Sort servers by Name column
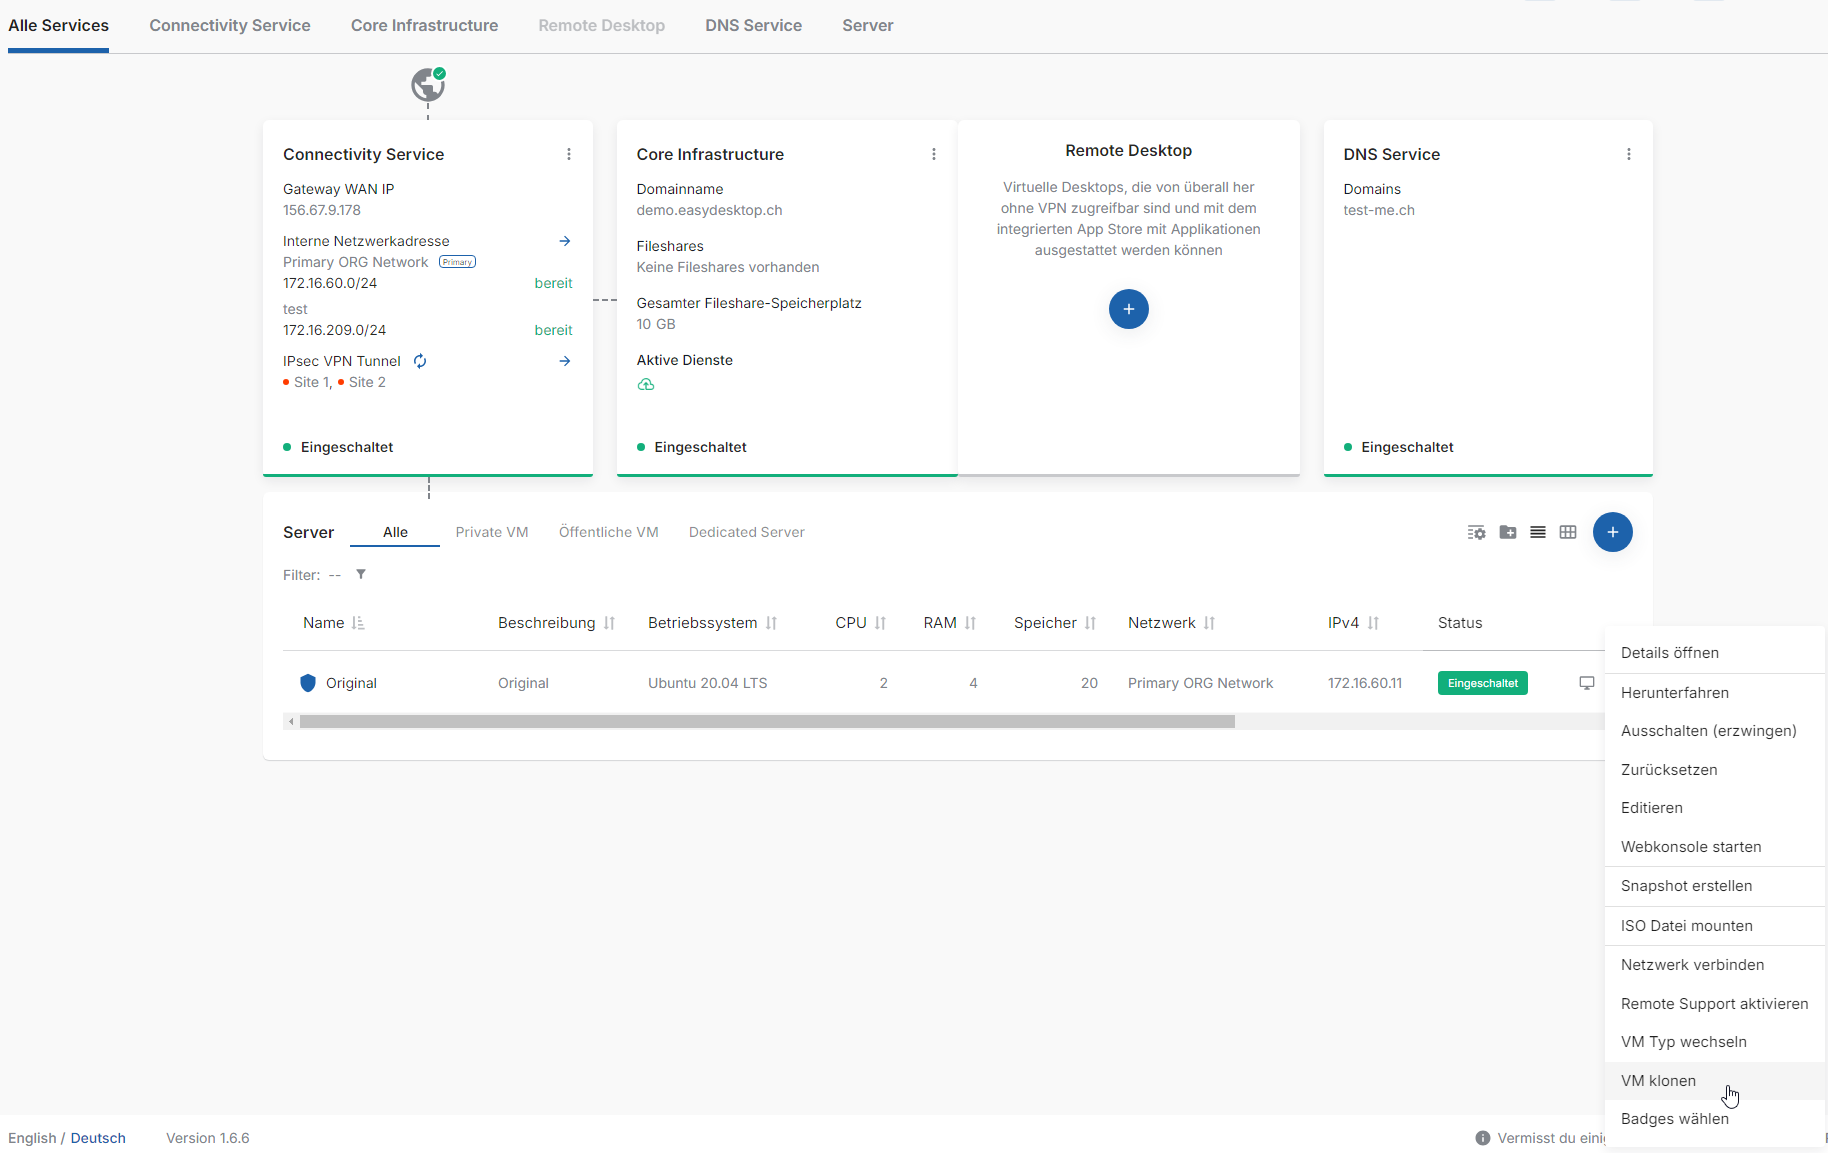This screenshot has width=1828, height=1153. pyautogui.click(x=358, y=623)
